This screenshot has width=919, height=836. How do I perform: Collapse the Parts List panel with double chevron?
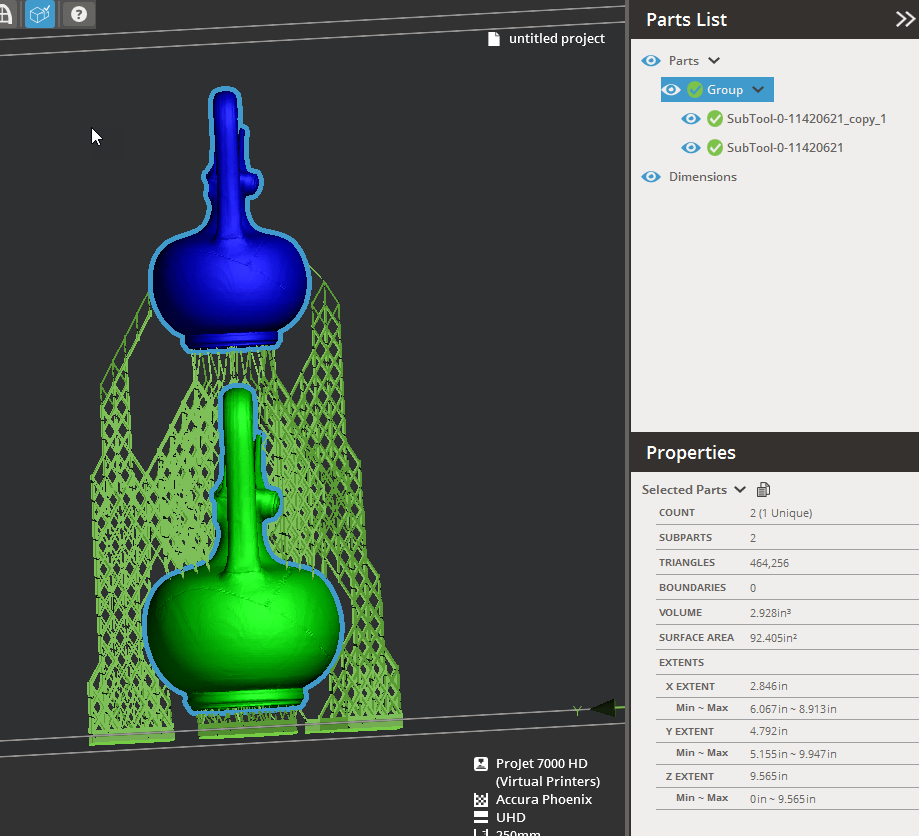903,18
